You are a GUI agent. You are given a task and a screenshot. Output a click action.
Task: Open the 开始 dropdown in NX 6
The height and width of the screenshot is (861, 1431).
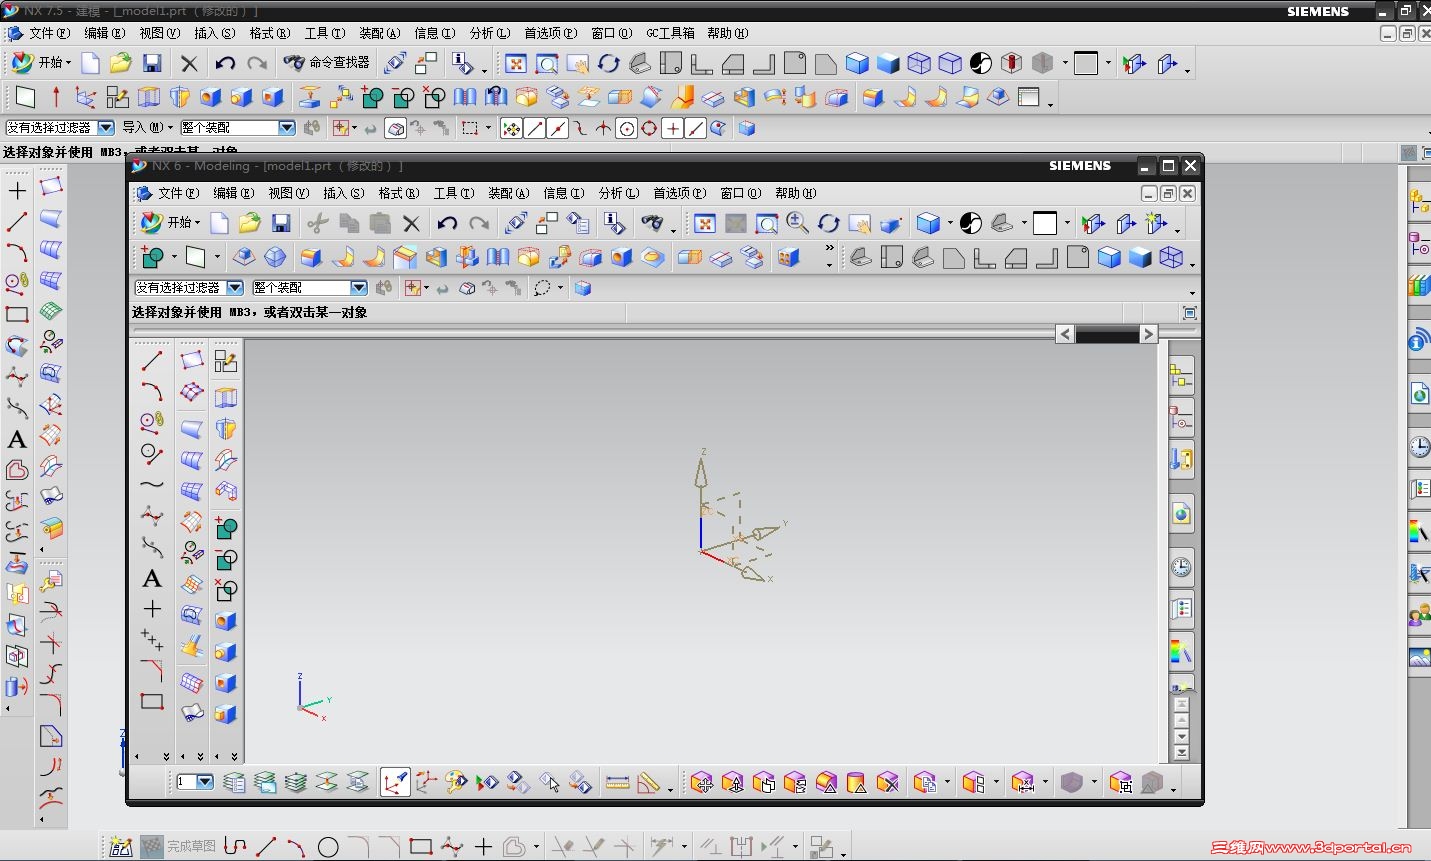pos(170,222)
